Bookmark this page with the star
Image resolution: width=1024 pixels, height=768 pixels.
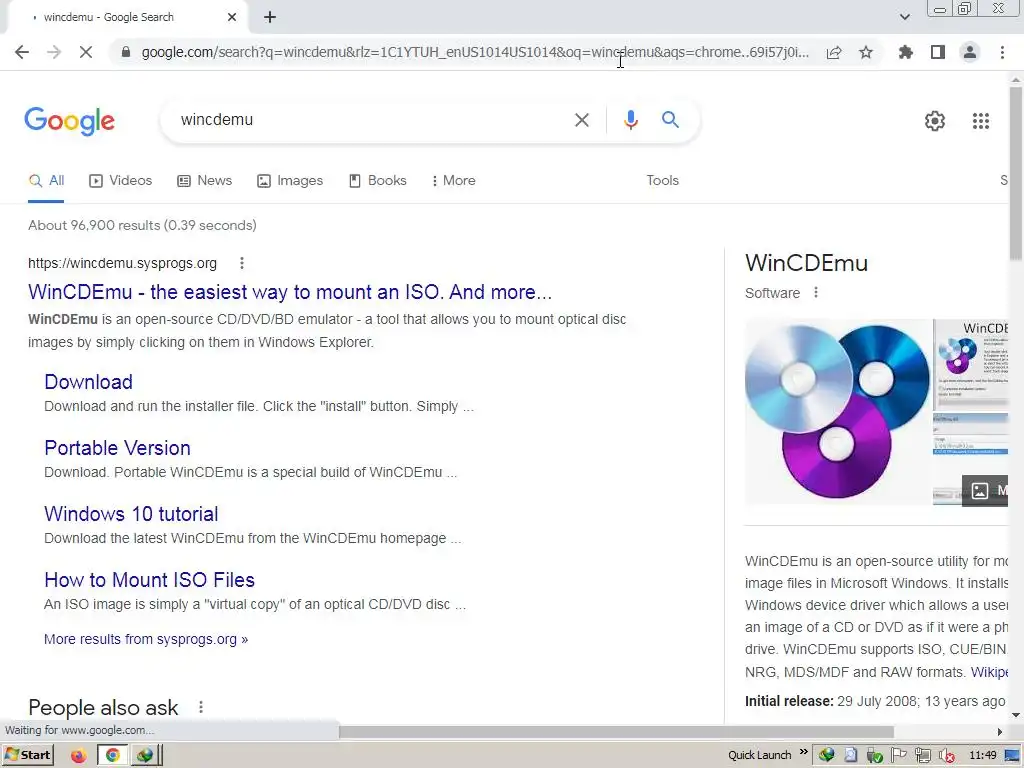click(x=866, y=52)
